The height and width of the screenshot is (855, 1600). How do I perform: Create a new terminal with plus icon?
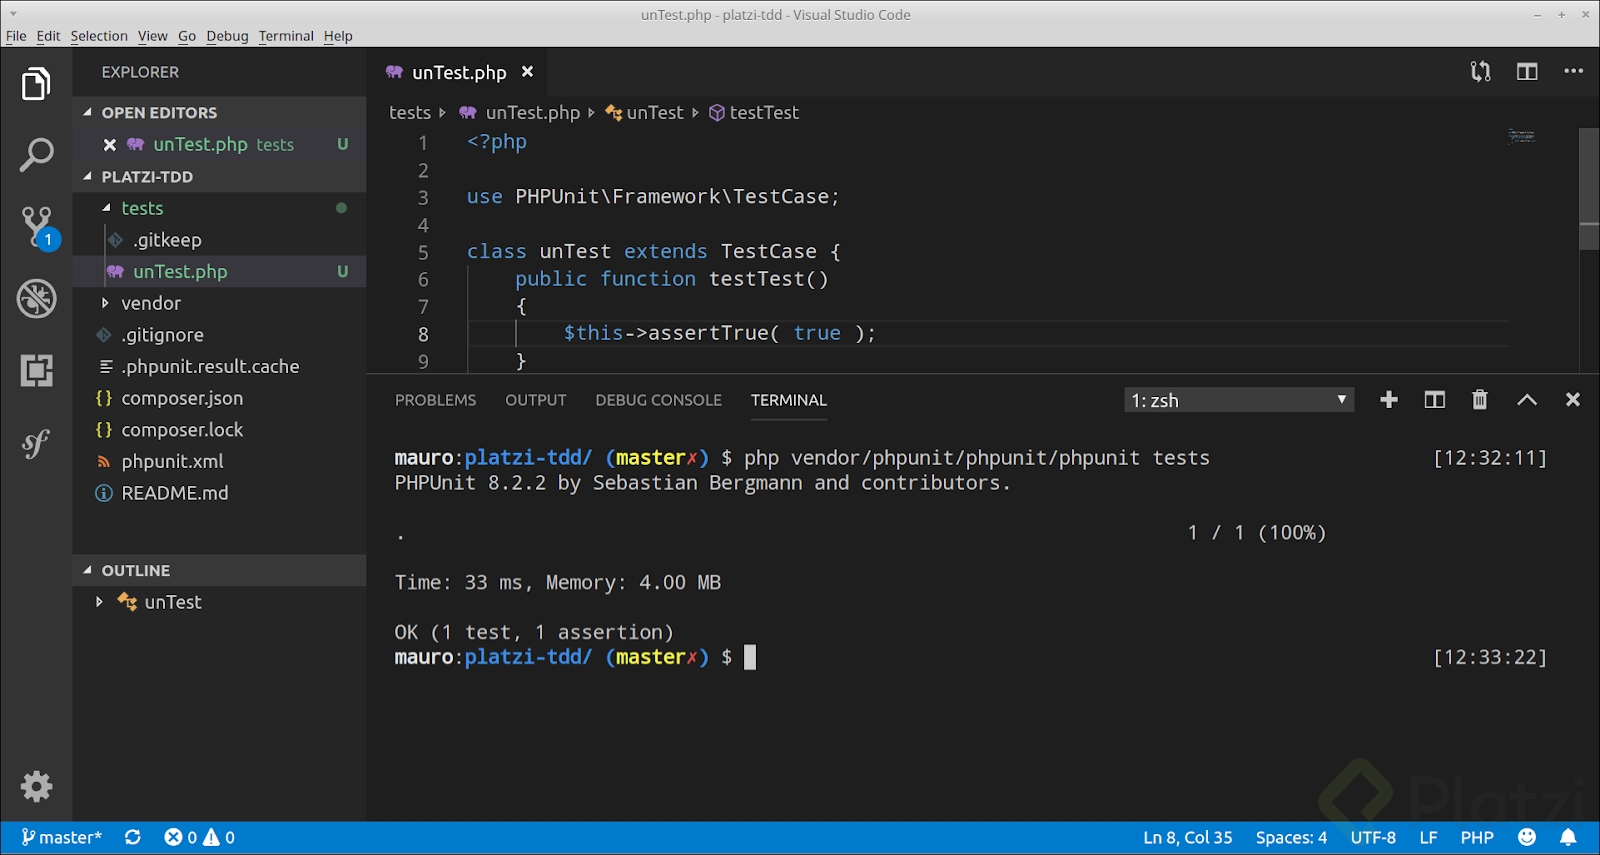[x=1389, y=400]
